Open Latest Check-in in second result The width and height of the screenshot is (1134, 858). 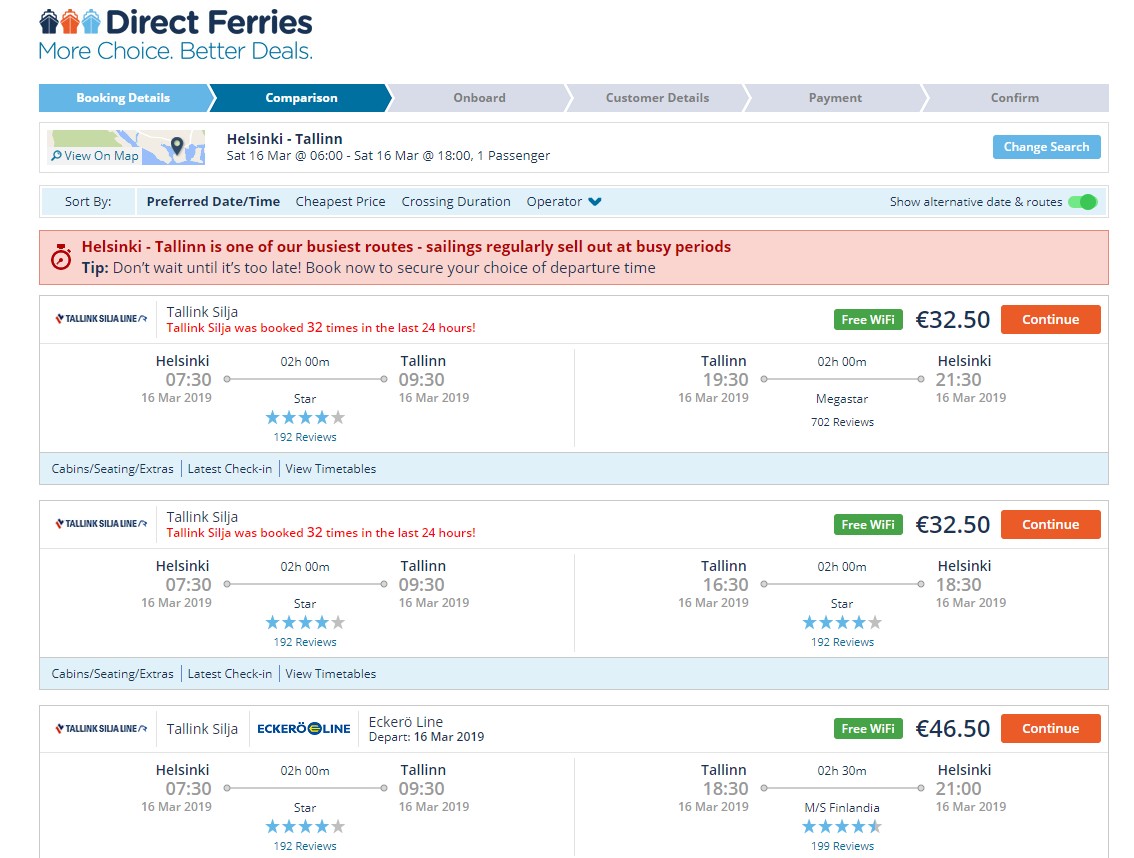click(x=229, y=674)
